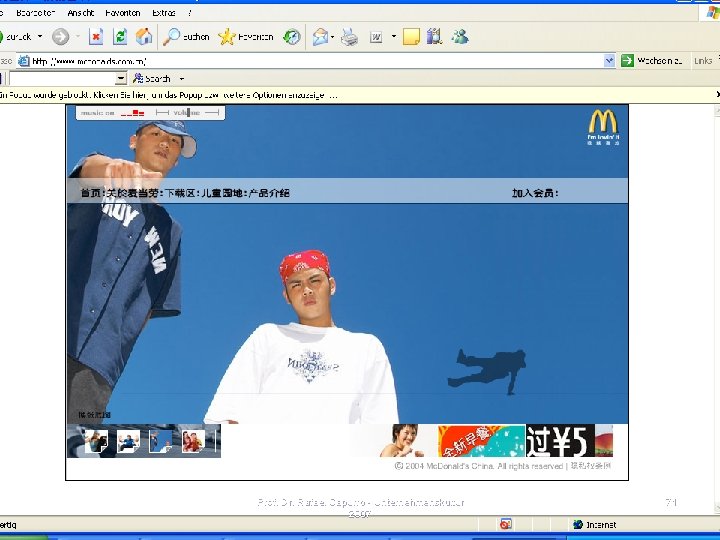Click the Refresh page icon
The image size is (720, 540).
pyautogui.click(x=120, y=37)
